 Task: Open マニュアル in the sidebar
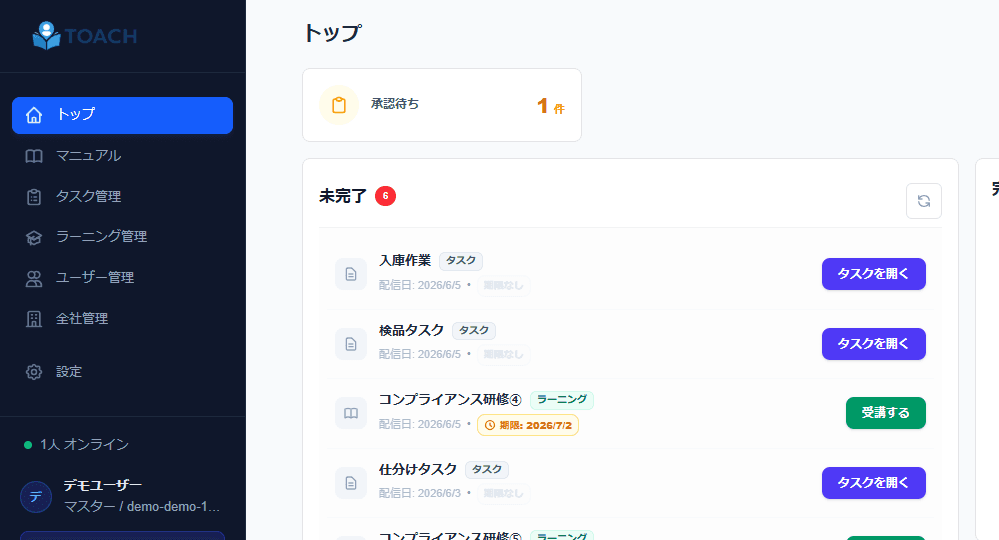[122, 156]
